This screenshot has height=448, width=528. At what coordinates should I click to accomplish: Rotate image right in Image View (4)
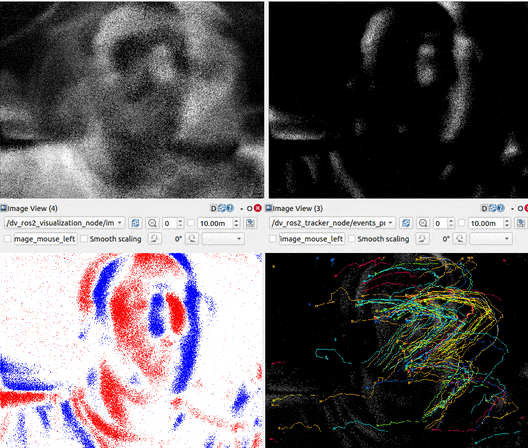pyautogui.click(x=192, y=239)
